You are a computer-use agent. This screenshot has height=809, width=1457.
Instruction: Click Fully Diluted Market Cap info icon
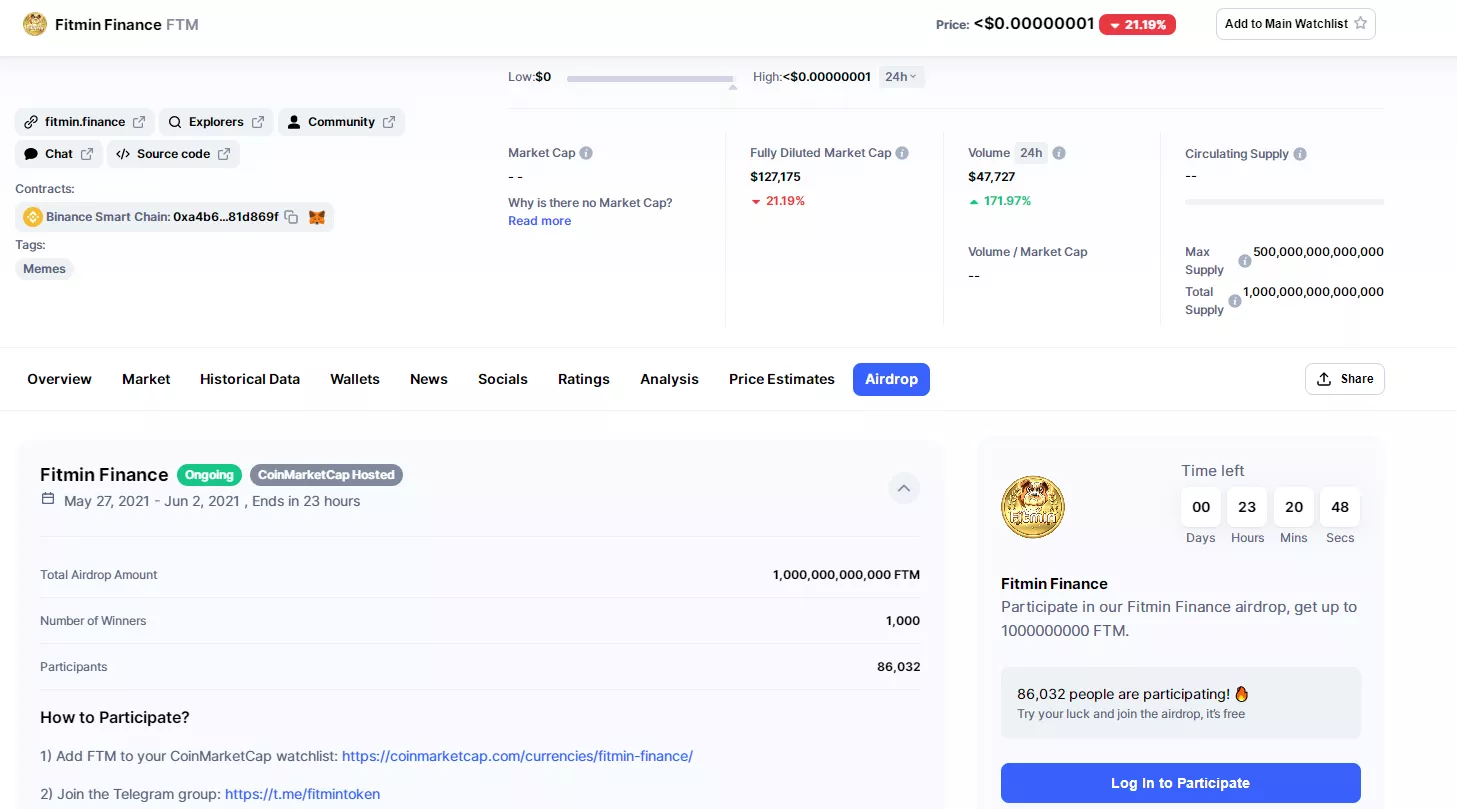(x=902, y=153)
